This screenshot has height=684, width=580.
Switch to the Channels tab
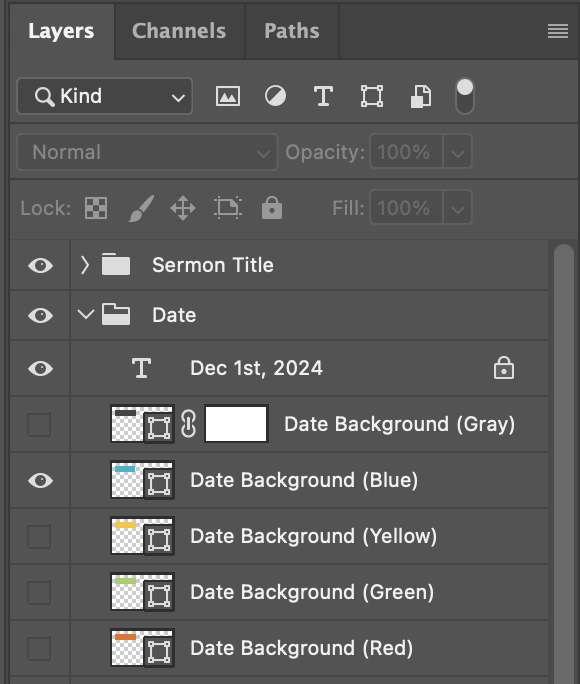(x=179, y=31)
